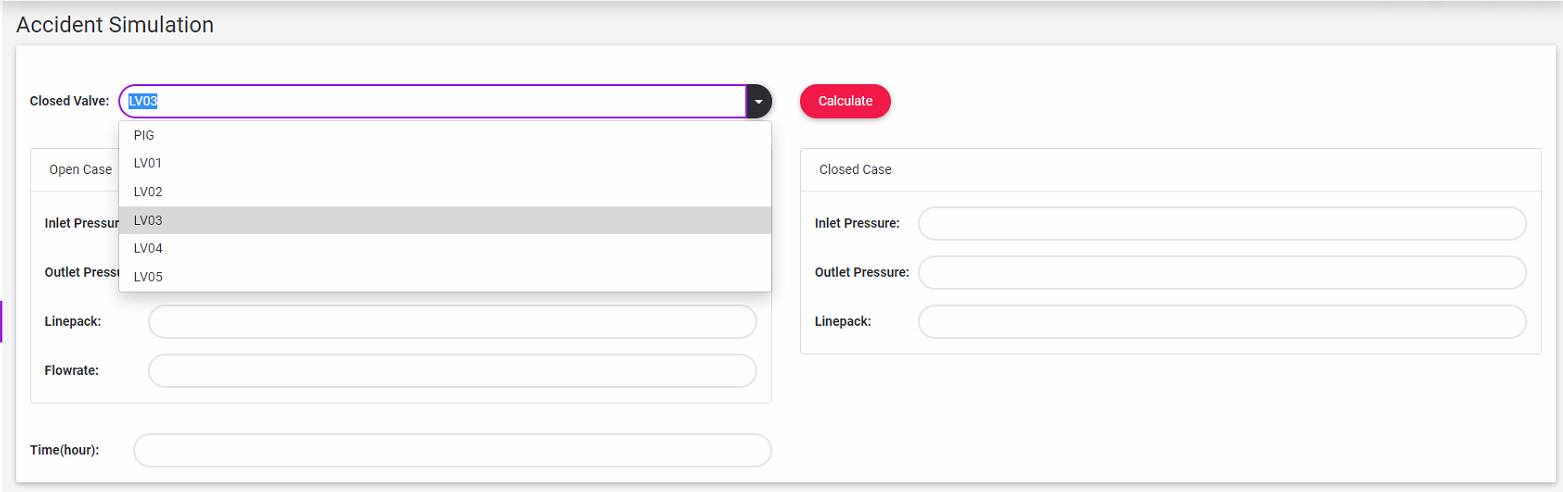Click the Closed Valve label

[x=69, y=101]
